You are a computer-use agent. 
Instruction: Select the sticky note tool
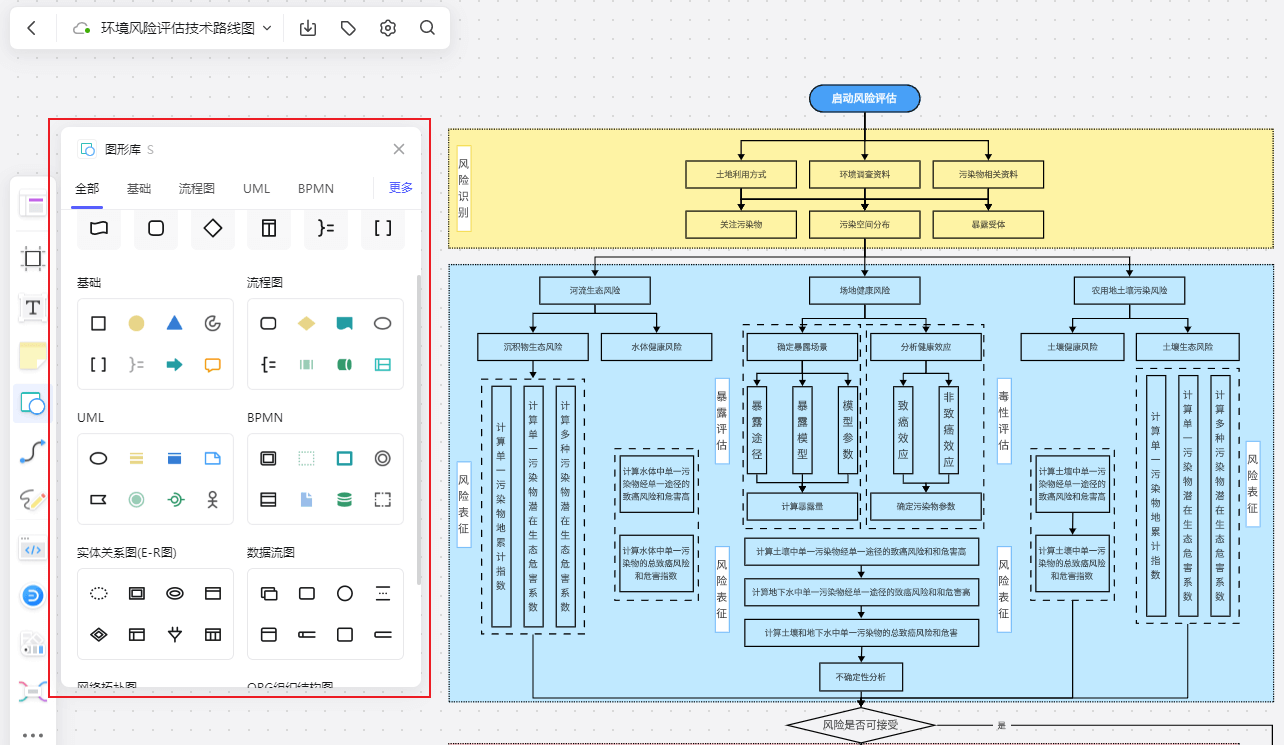click(x=33, y=355)
